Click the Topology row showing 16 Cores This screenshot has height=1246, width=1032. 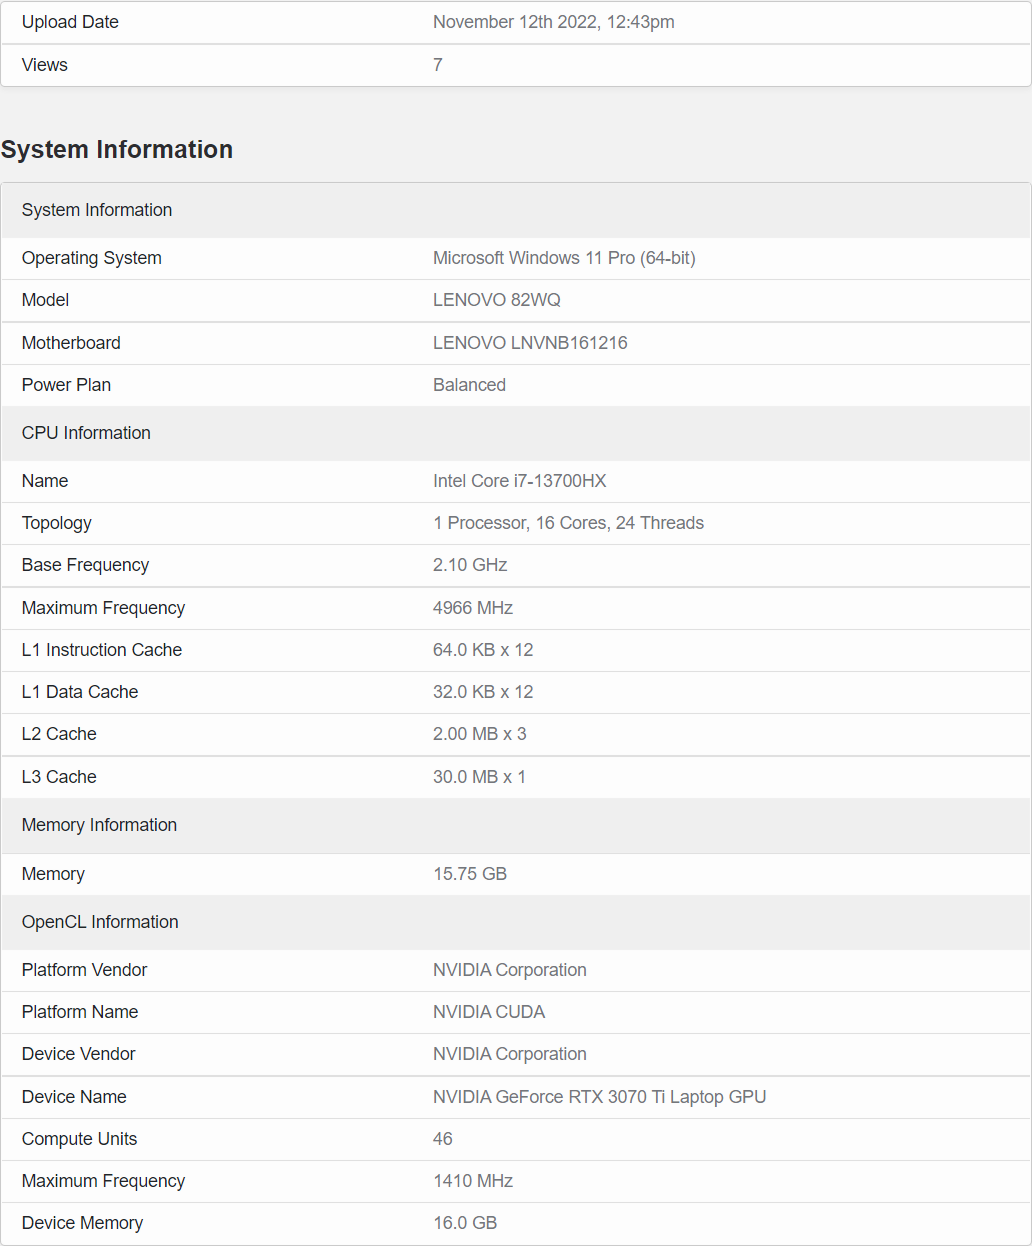[568, 522]
